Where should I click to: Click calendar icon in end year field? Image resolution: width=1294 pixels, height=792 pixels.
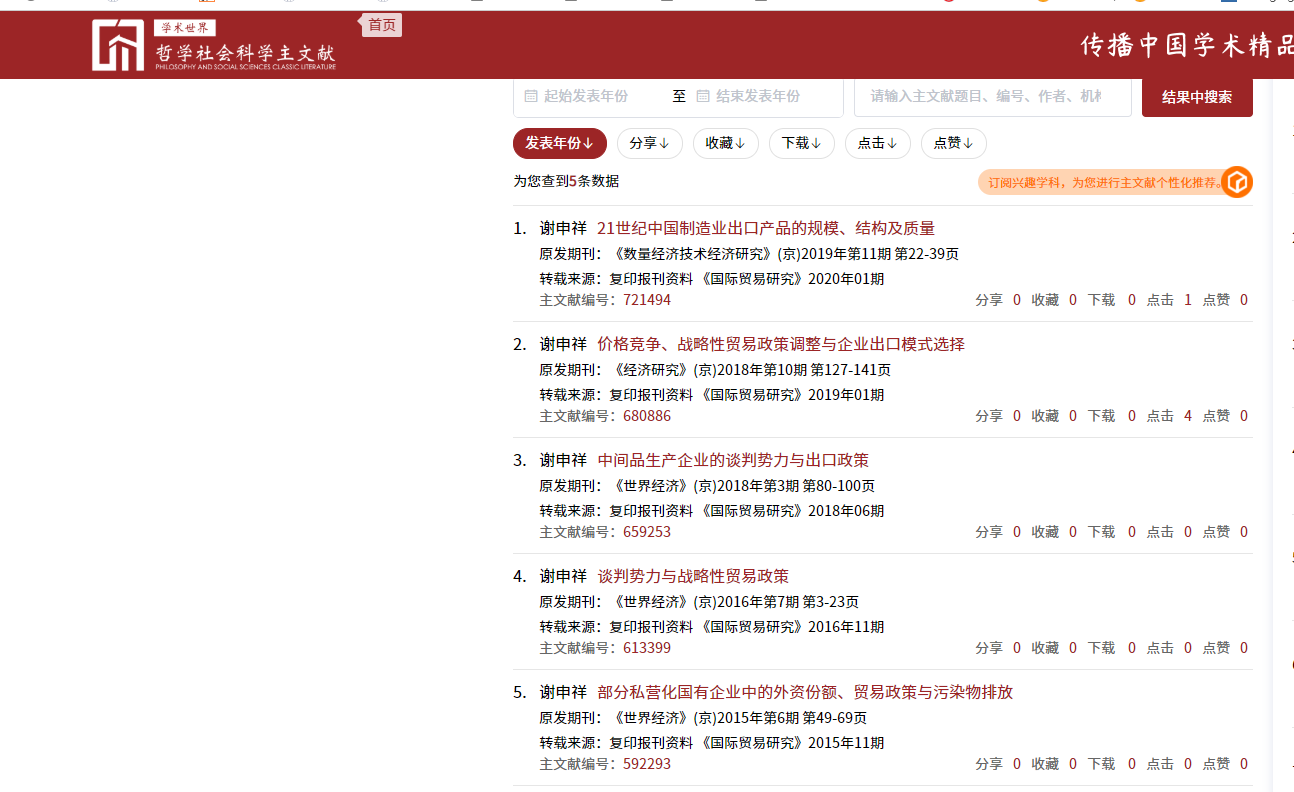pyautogui.click(x=703, y=96)
